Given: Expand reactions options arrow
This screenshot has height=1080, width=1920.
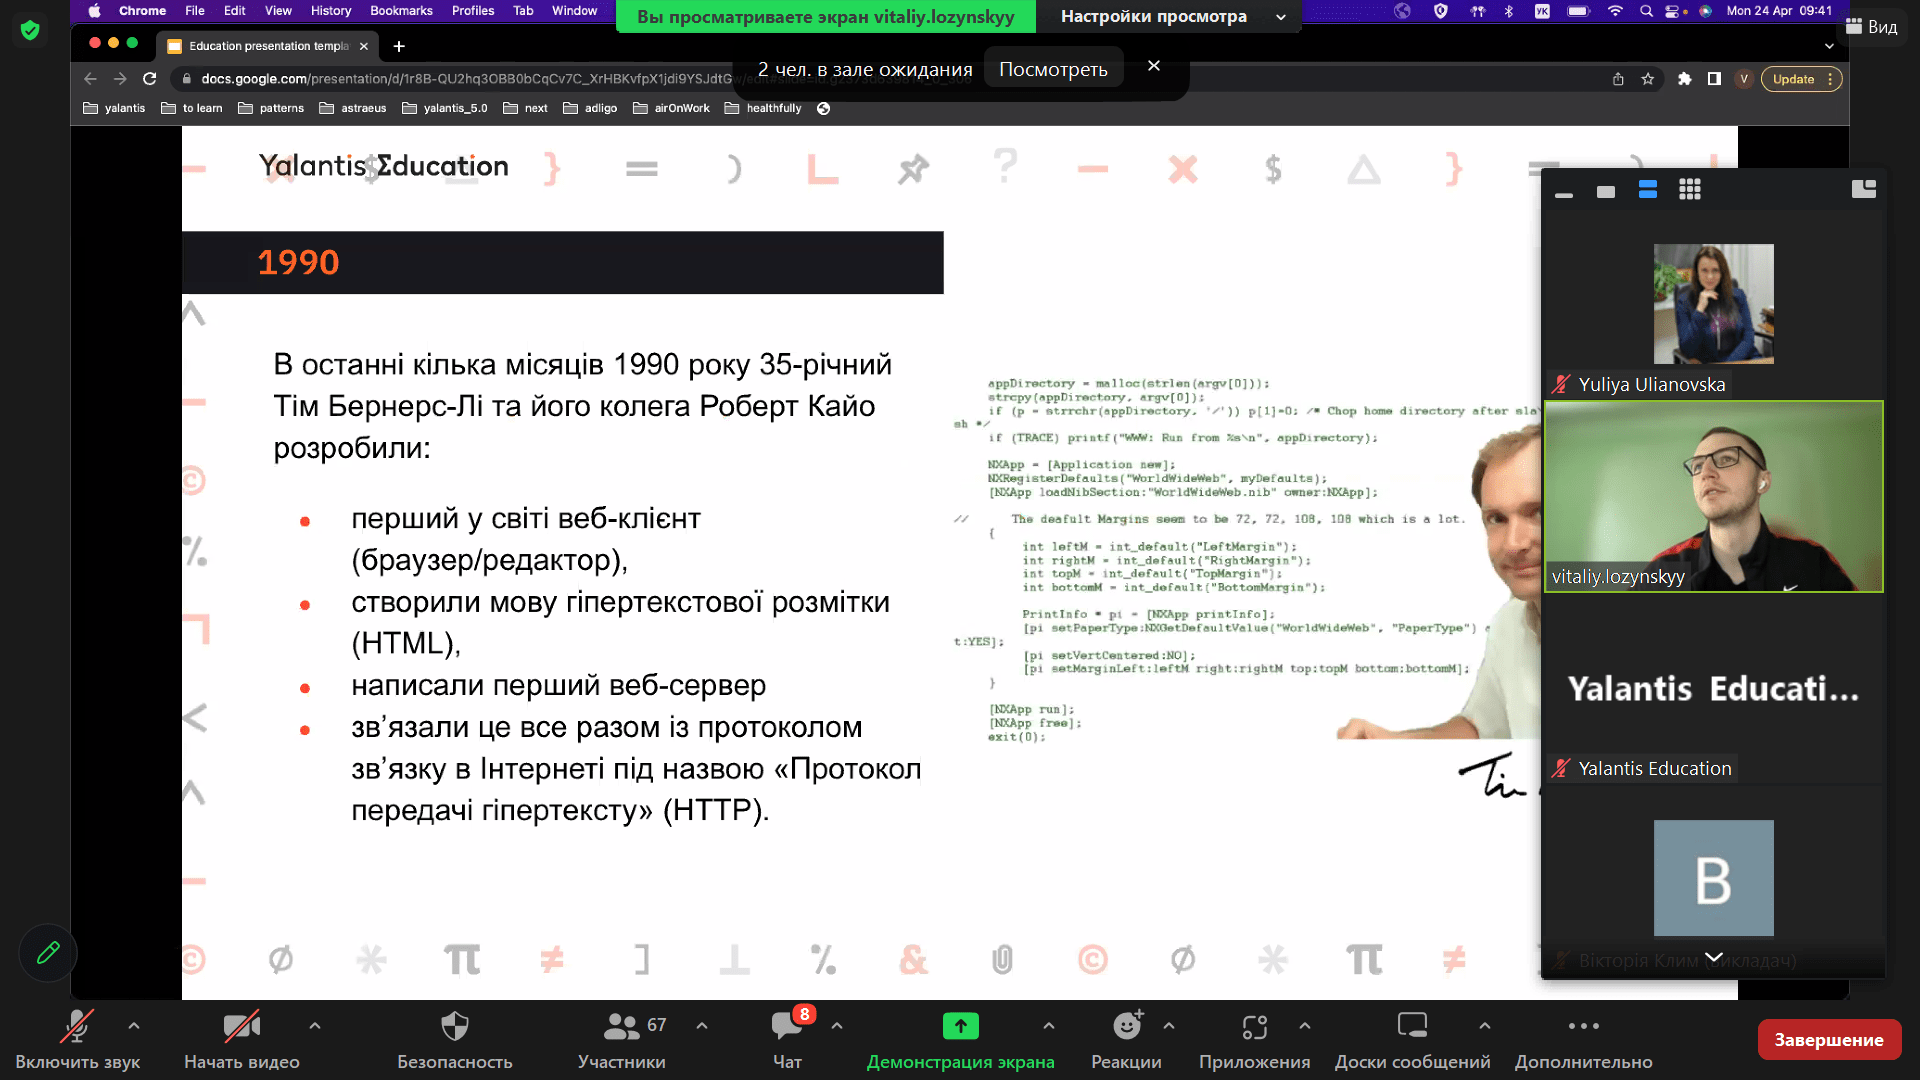Looking at the screenshot, I should point(1169,1026).
